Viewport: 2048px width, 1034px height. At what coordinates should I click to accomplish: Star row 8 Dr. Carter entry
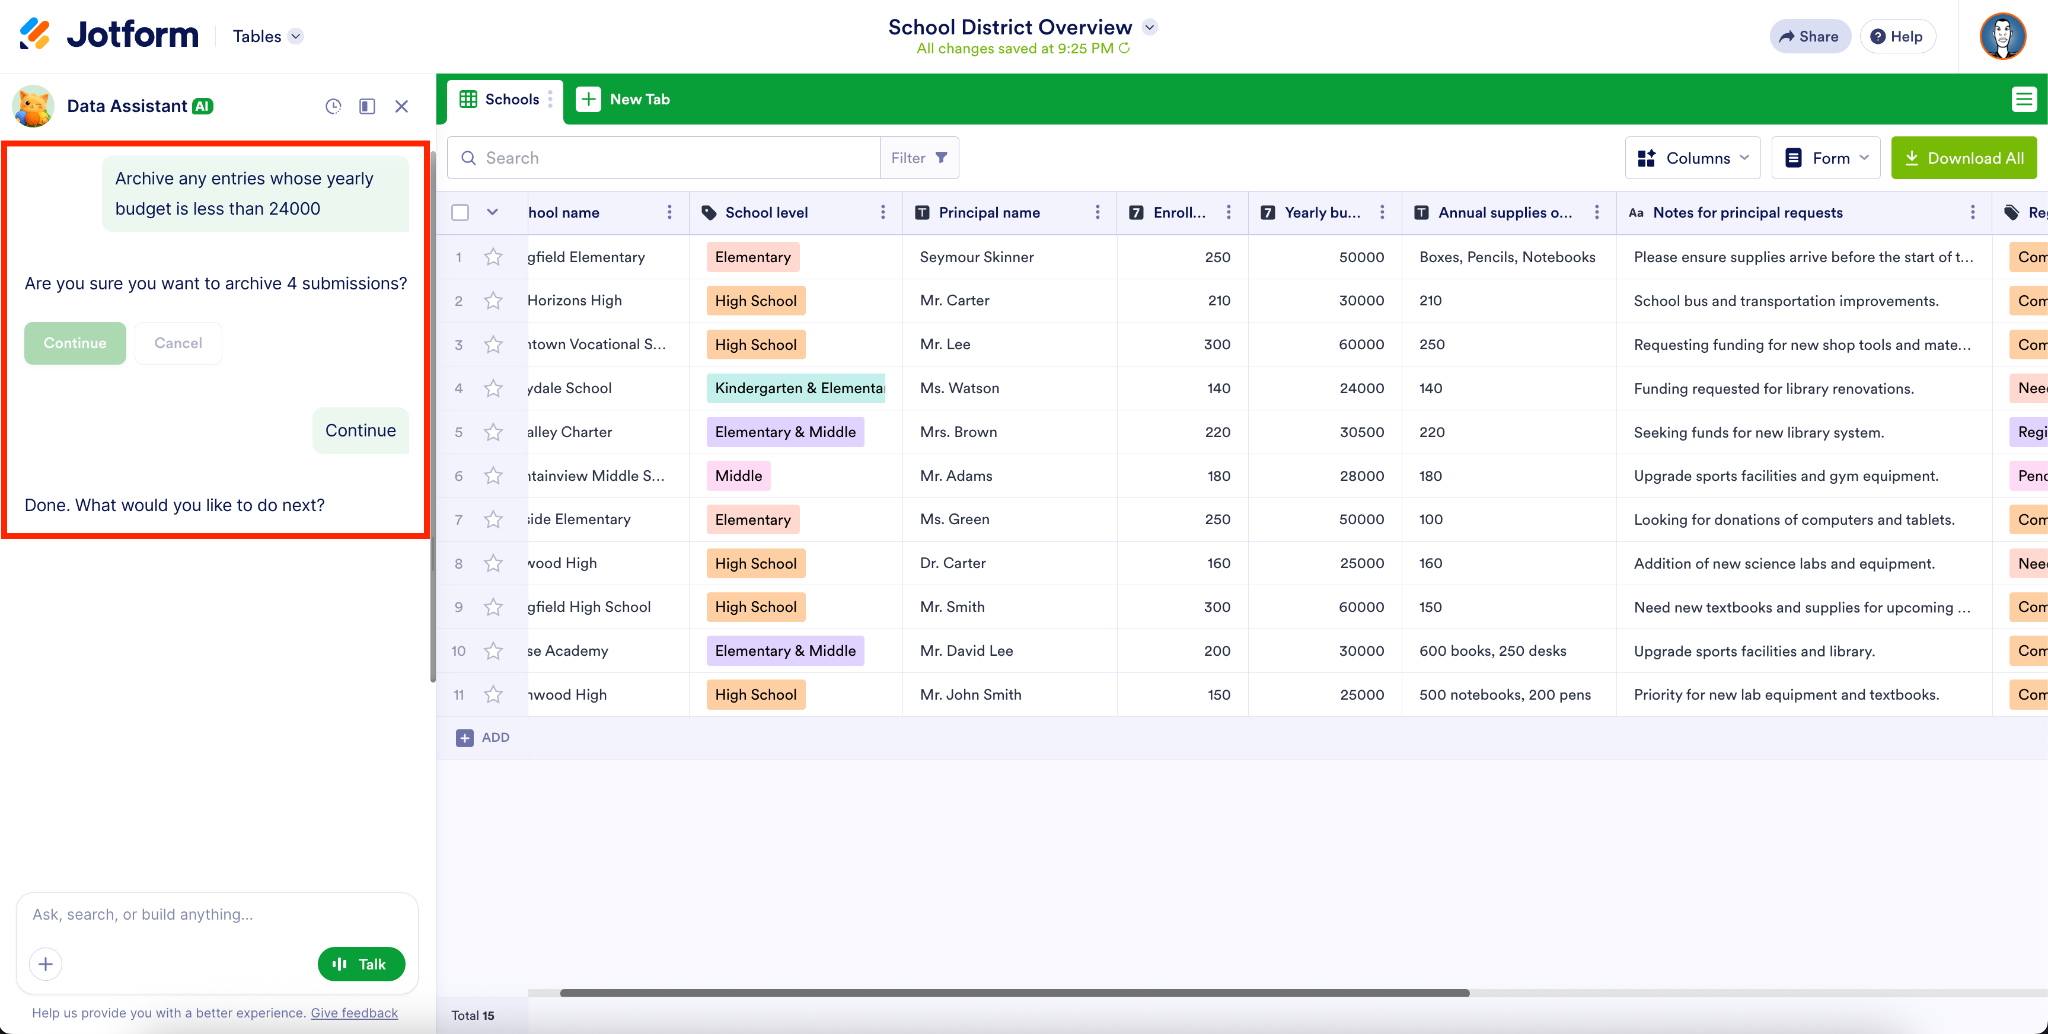pos(493,563)
